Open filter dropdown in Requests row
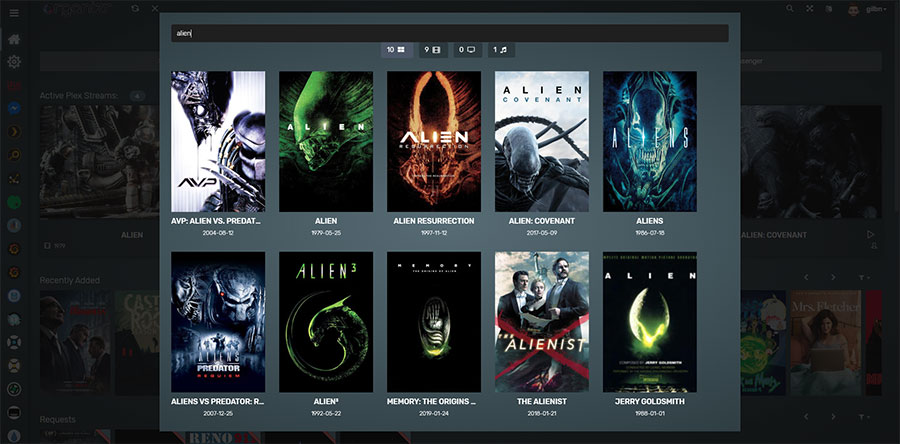Screen dimensions: 900x444 [x=863, y=416]
